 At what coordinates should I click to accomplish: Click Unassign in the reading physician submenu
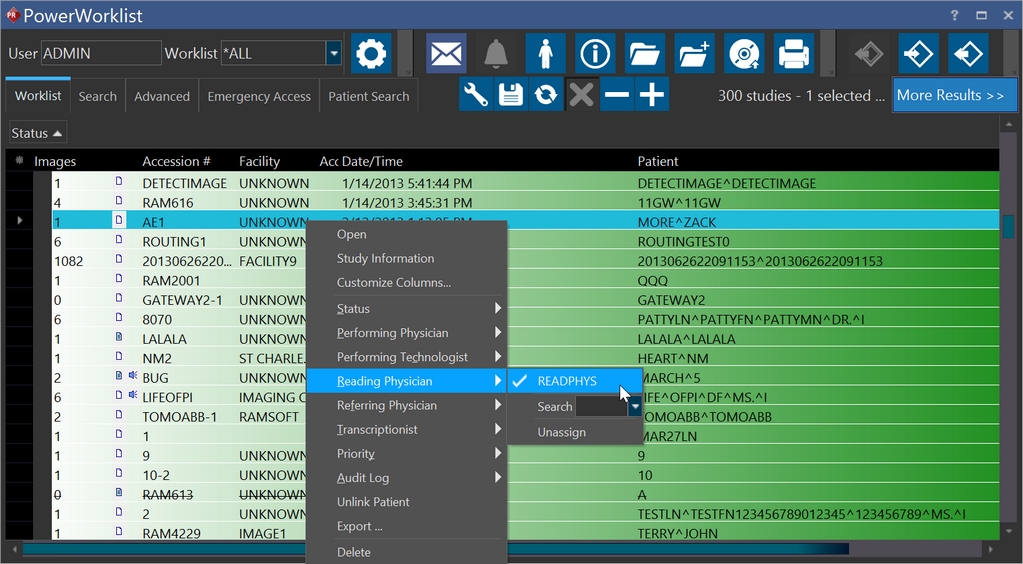(561, 432)
